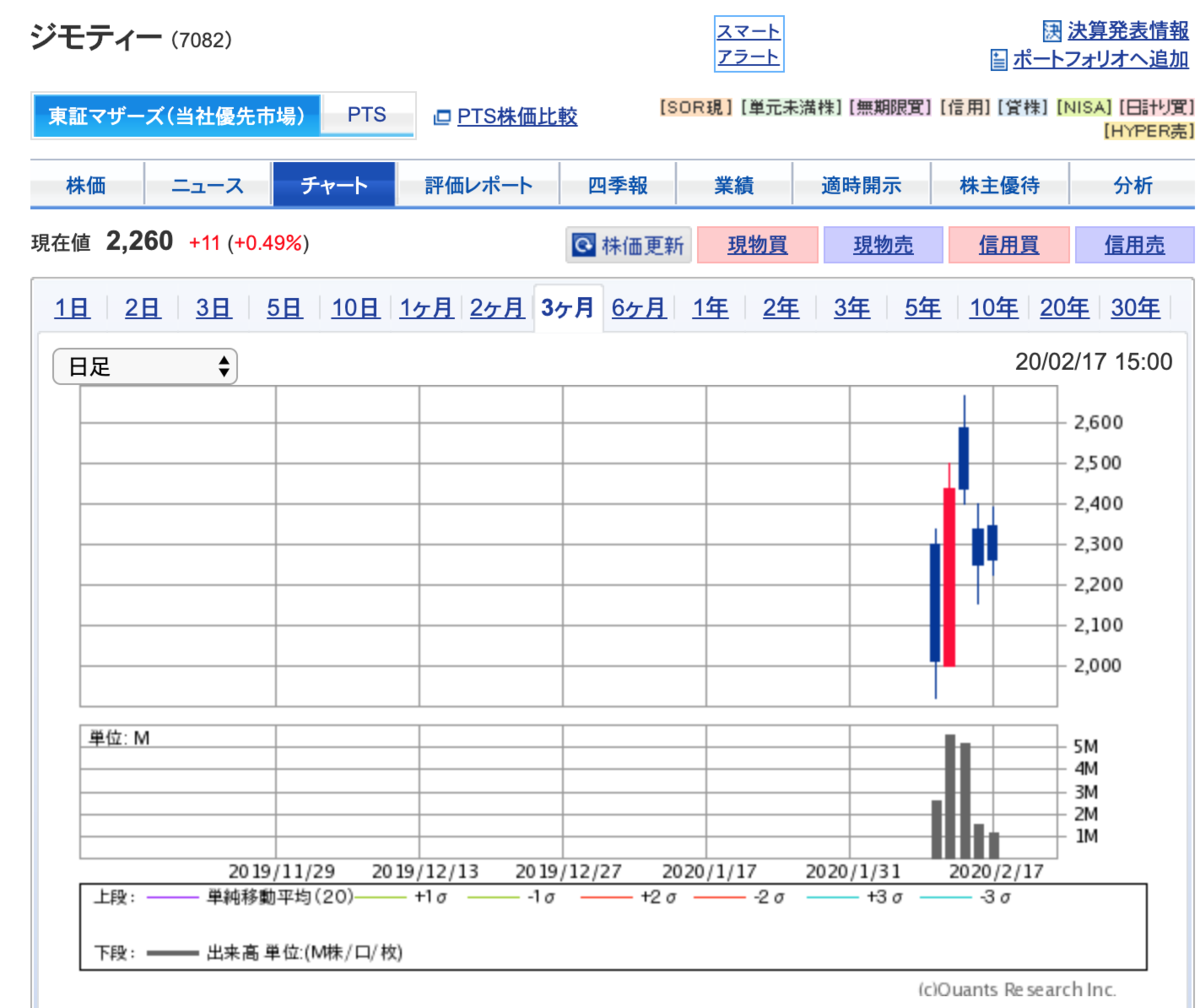Click ポートフォリオへ追加 link
The image size is (1200, 1008).
(x=1101, y=59)
